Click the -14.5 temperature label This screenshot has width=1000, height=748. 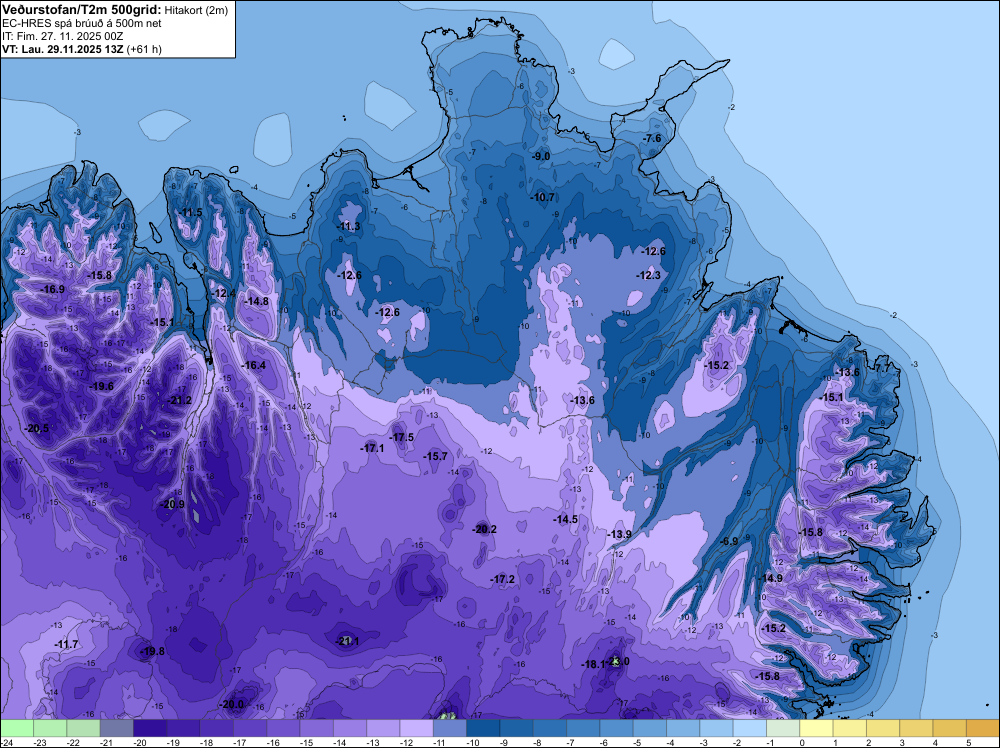566,520
